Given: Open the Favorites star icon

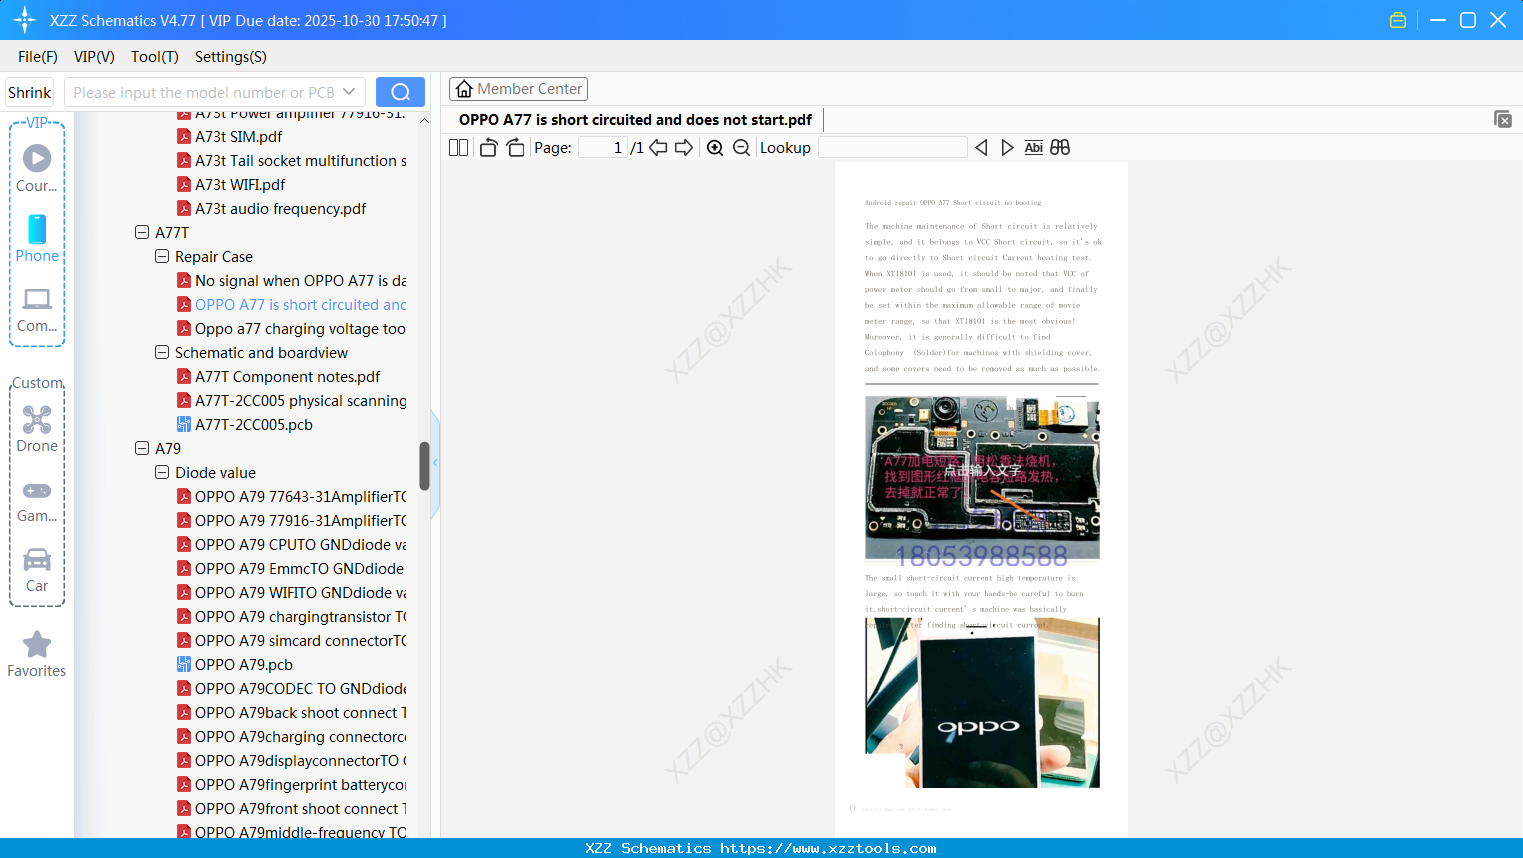Looking at the screenshot, I should [x=37, y=654].
